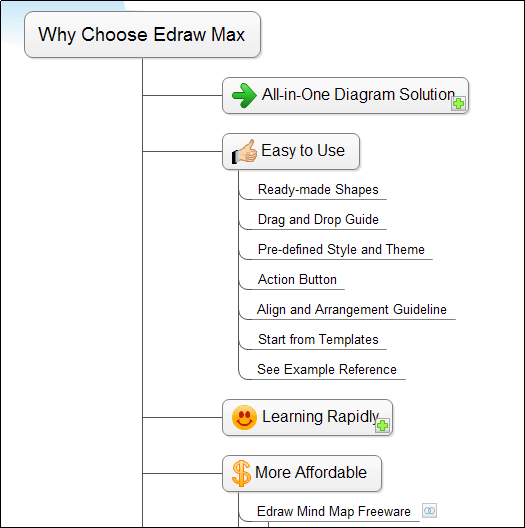Select the Learning Rapidly topic text
Viewport: 525px width, 528px height.
pos(321,417)
